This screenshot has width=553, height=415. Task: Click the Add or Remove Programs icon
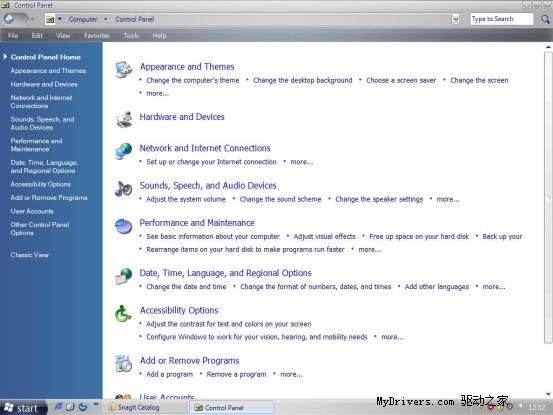click(123, 364)
